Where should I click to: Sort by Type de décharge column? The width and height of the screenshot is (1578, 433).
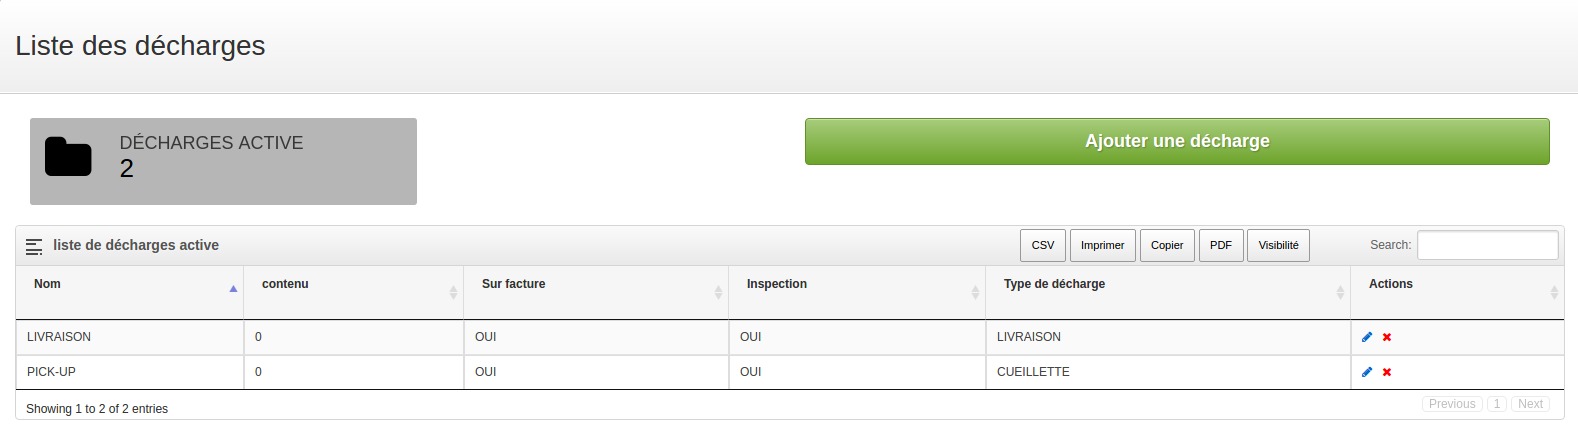coord(1340,292)
